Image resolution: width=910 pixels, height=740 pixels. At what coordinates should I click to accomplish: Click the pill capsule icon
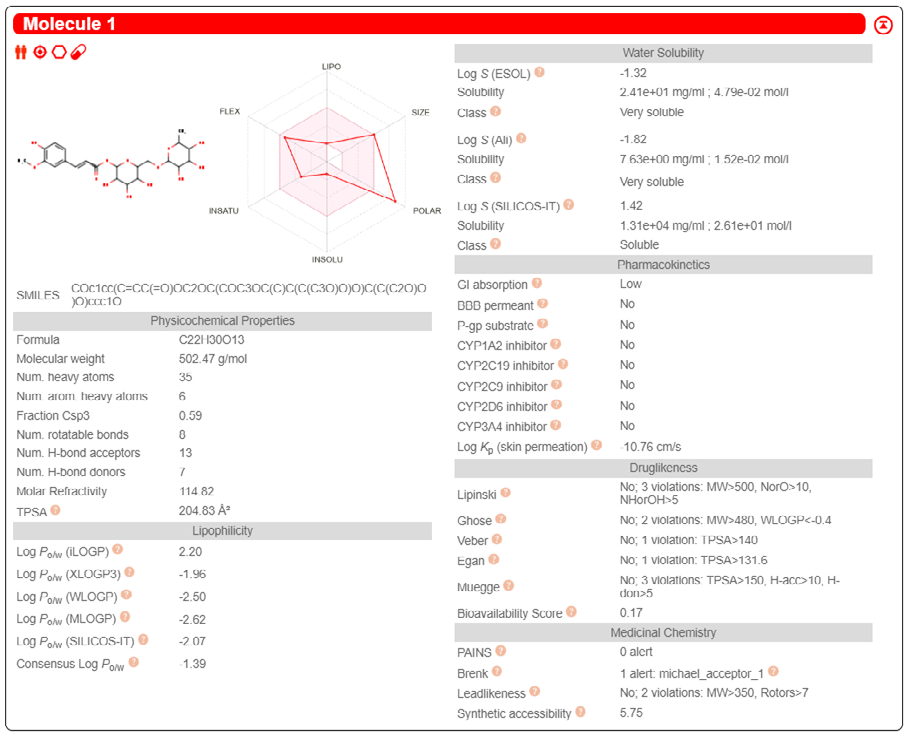click(x=78, y=52)
